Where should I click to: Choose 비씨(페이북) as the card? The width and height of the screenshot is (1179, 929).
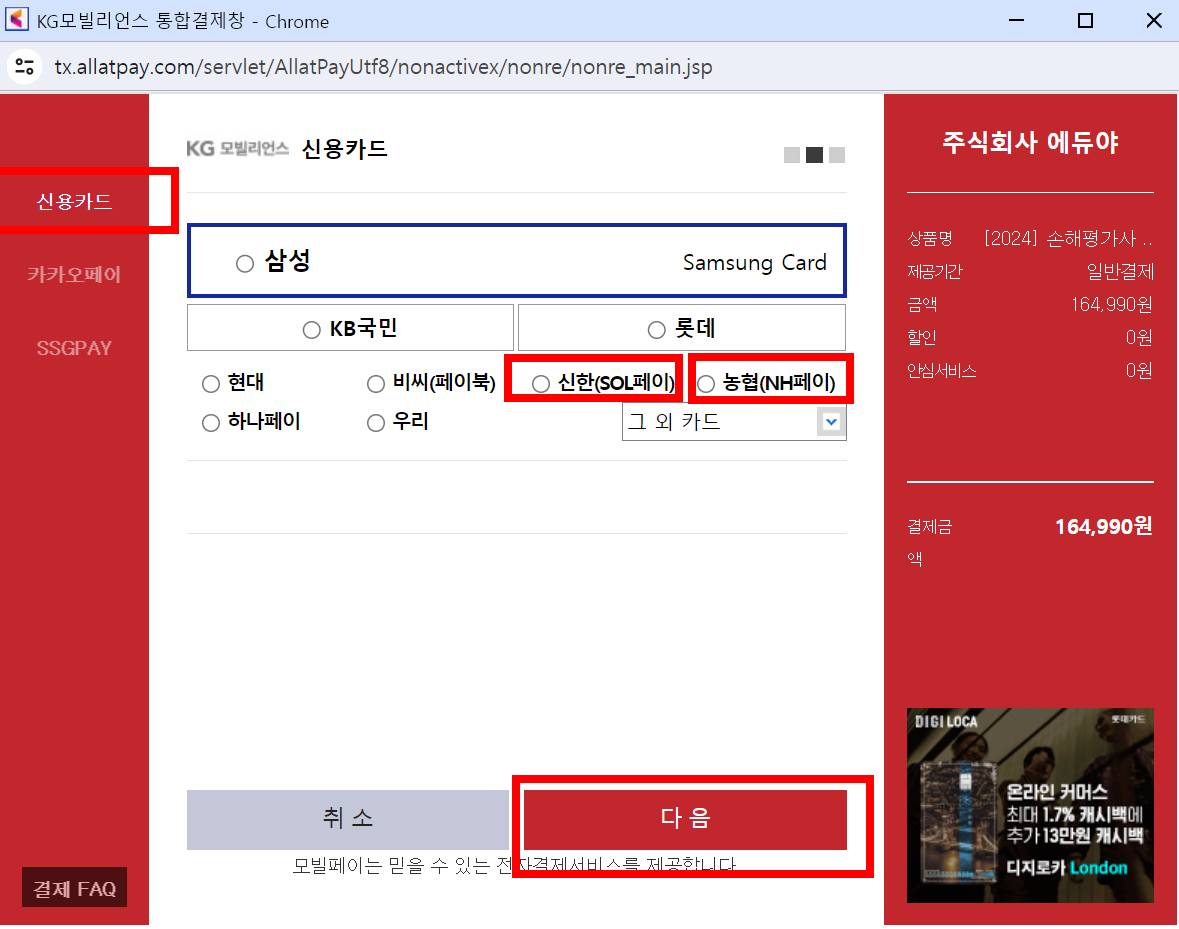pyautogui.click(x=376, y=384)
